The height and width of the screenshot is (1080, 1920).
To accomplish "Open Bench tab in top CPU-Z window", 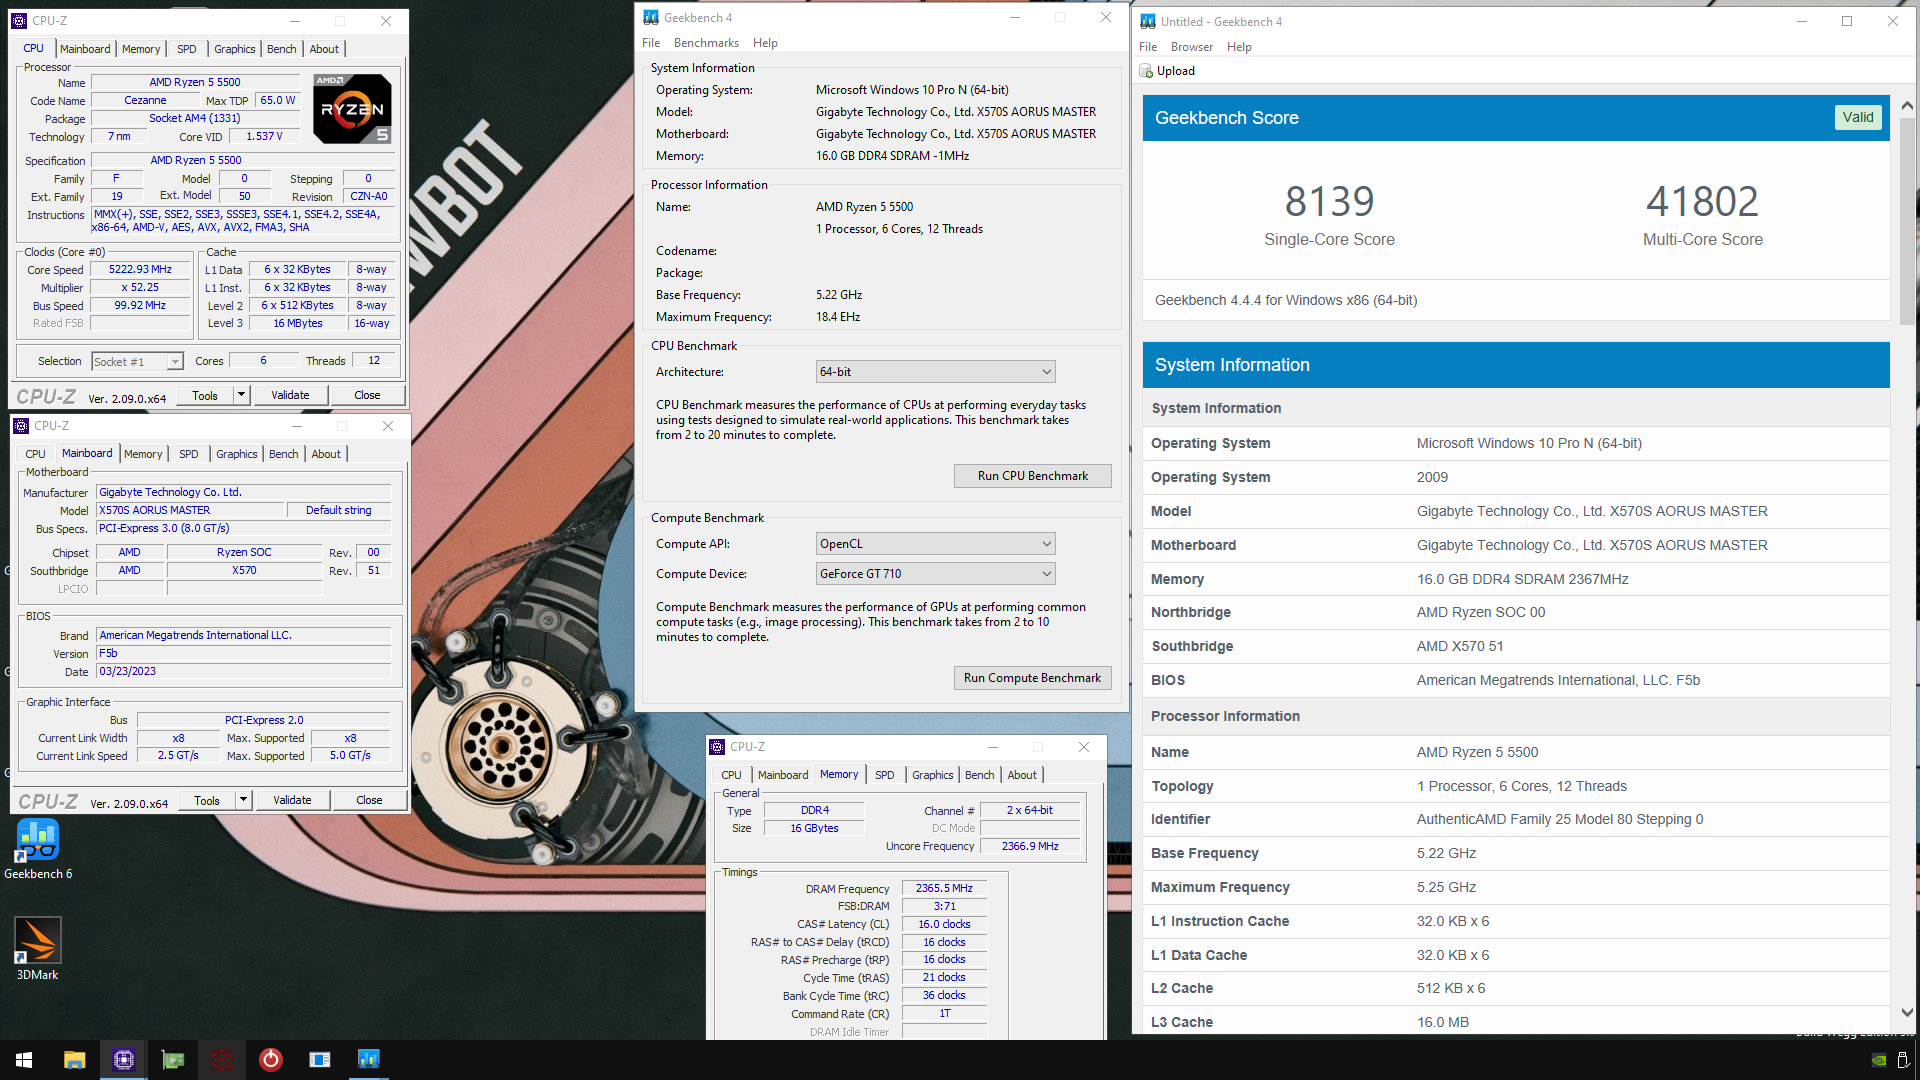I will pyautogui.click(x=282, y=49).
